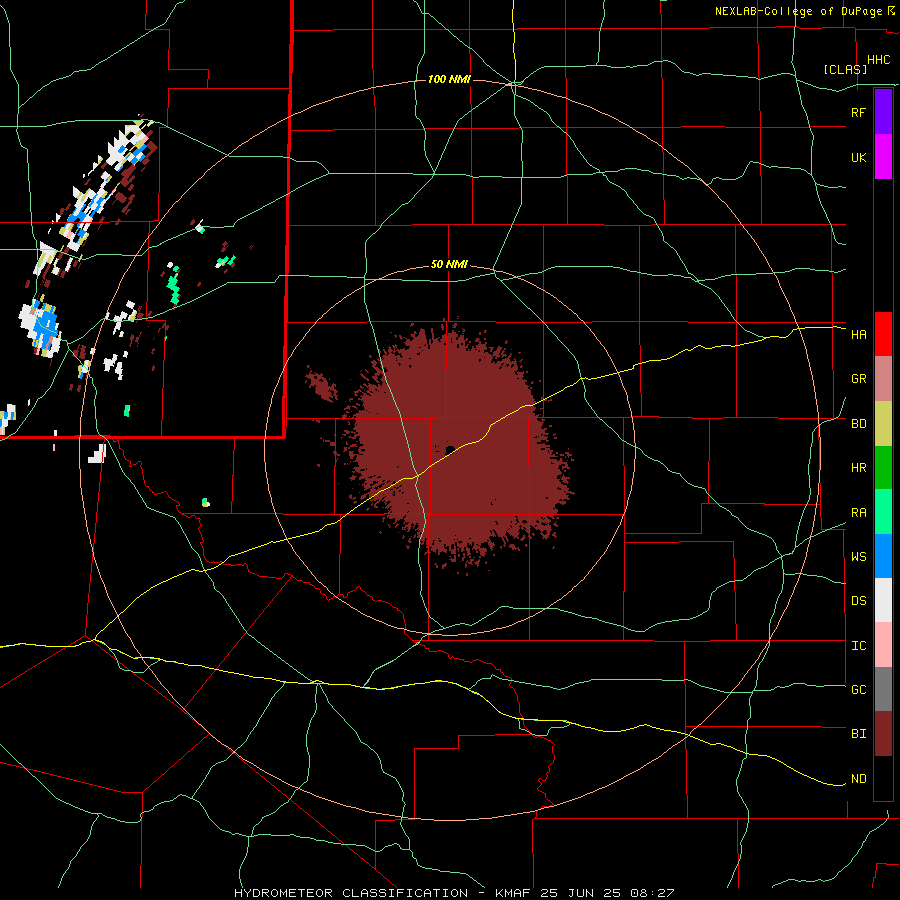Click the BI legend label
This screenshot has width=900, height=900.
(858, 734)
